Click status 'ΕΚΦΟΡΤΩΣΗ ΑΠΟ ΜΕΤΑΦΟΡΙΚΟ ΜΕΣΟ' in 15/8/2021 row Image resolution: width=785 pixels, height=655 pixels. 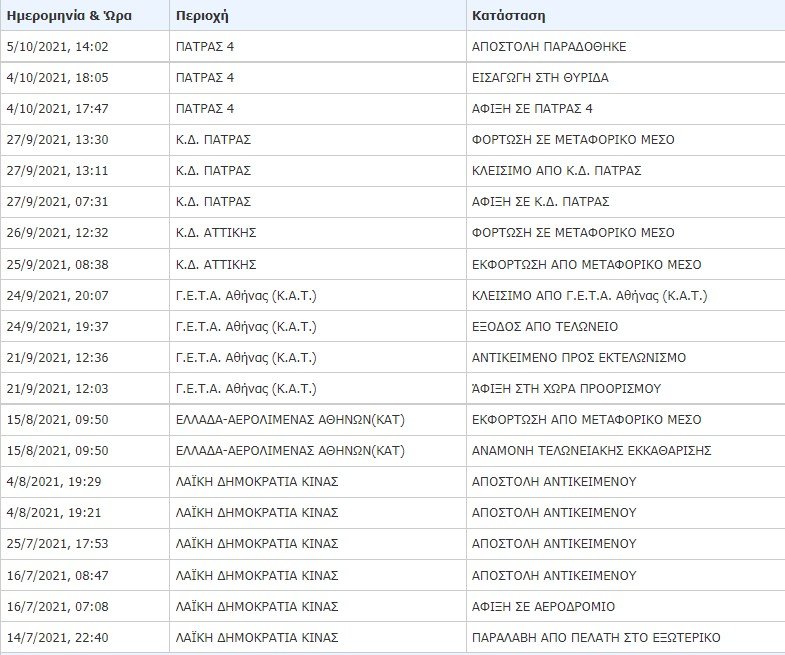point(586,420)
